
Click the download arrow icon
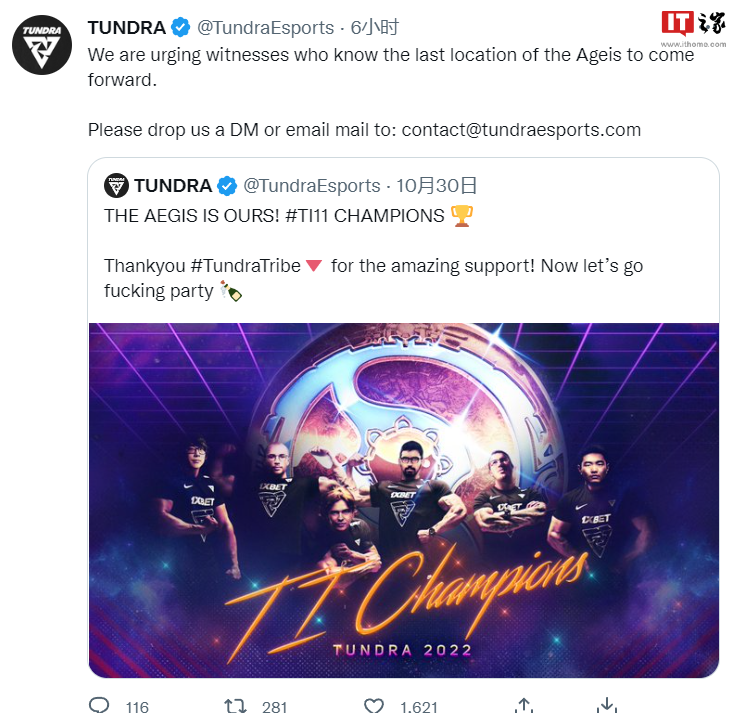[607, 705]
